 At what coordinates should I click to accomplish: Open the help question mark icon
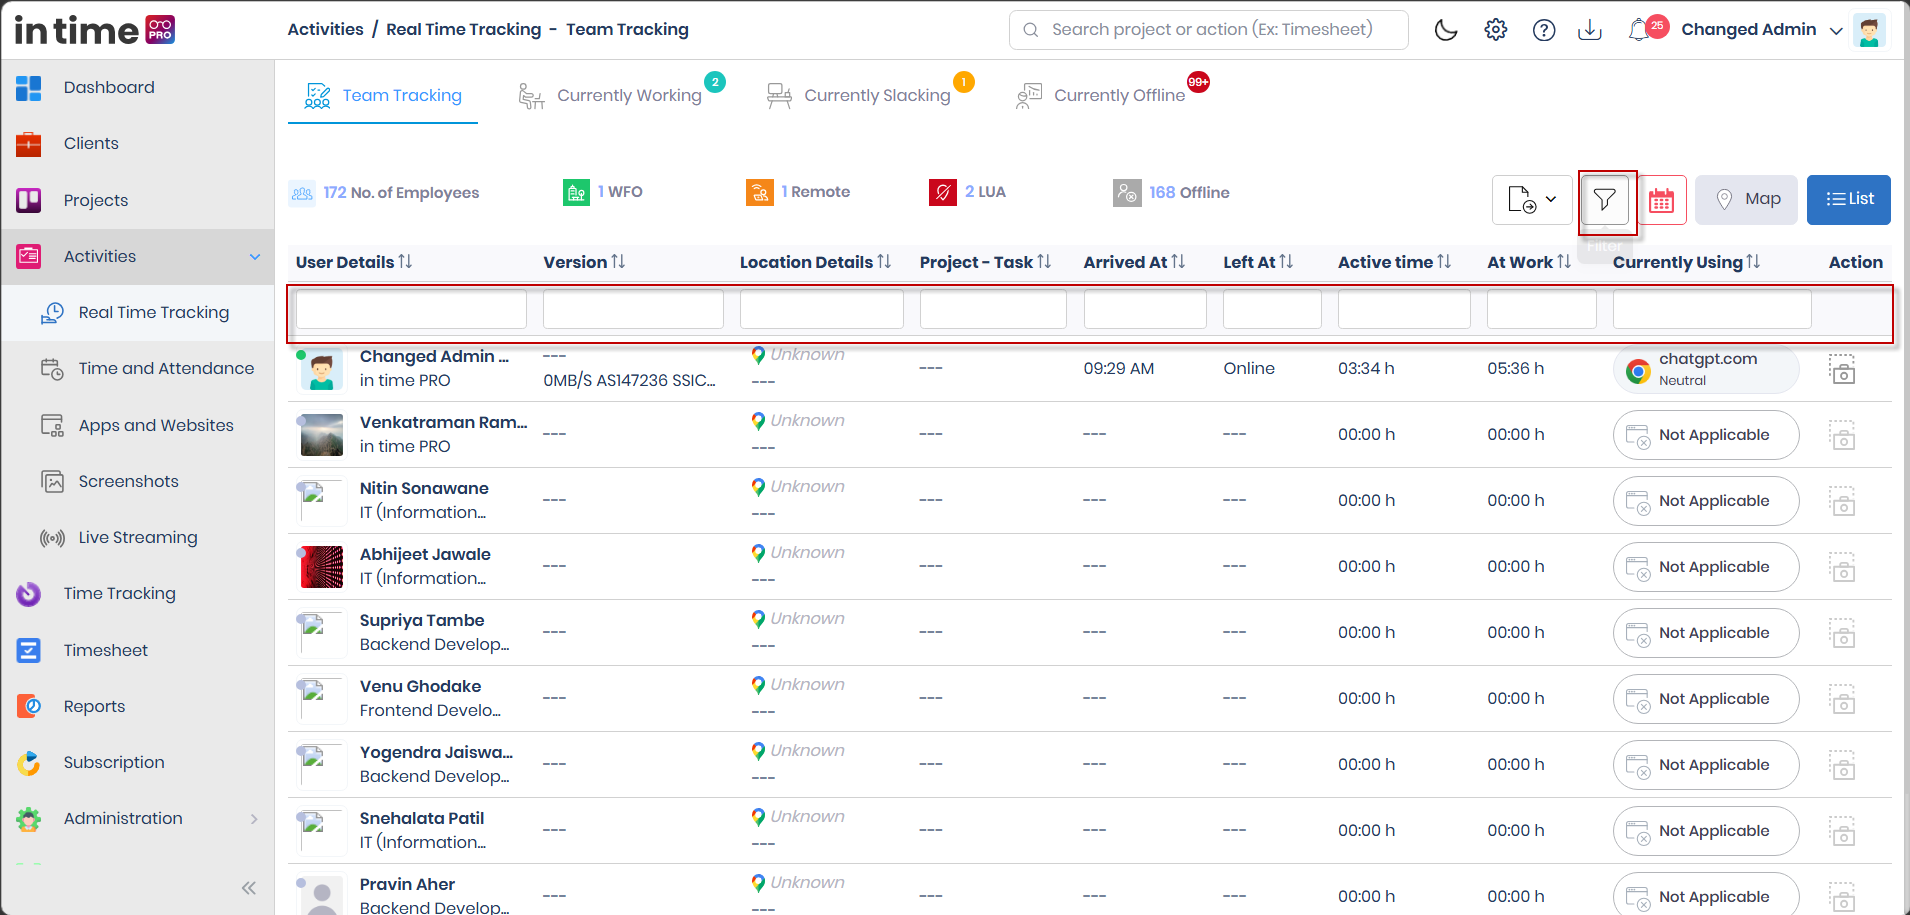point(1544,30)
